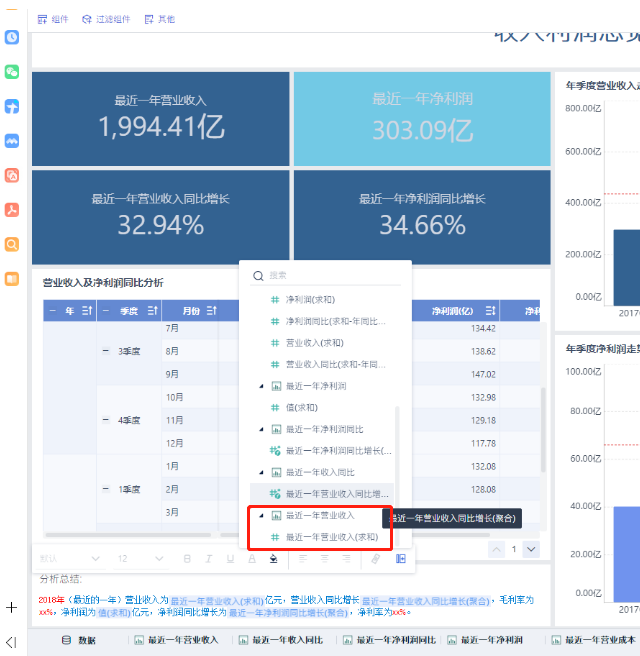Align text center

pos(325,559)
